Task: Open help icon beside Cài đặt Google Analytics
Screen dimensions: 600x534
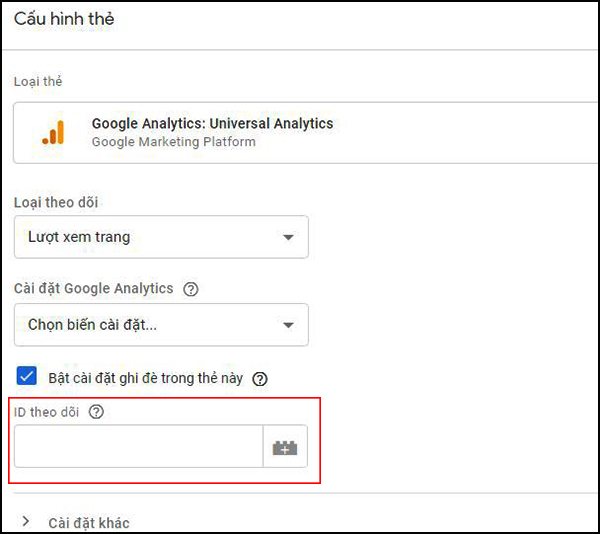Action: click(x=191, y=289)
